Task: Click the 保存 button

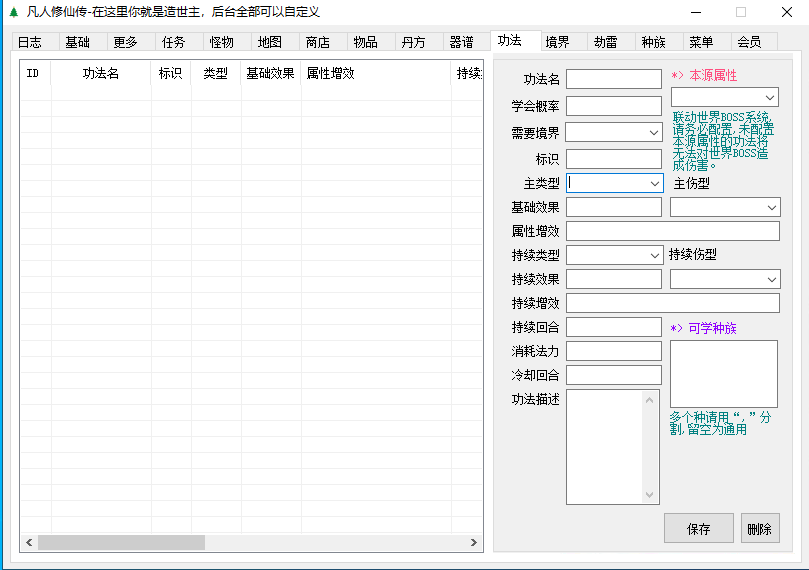Action: 699,528
